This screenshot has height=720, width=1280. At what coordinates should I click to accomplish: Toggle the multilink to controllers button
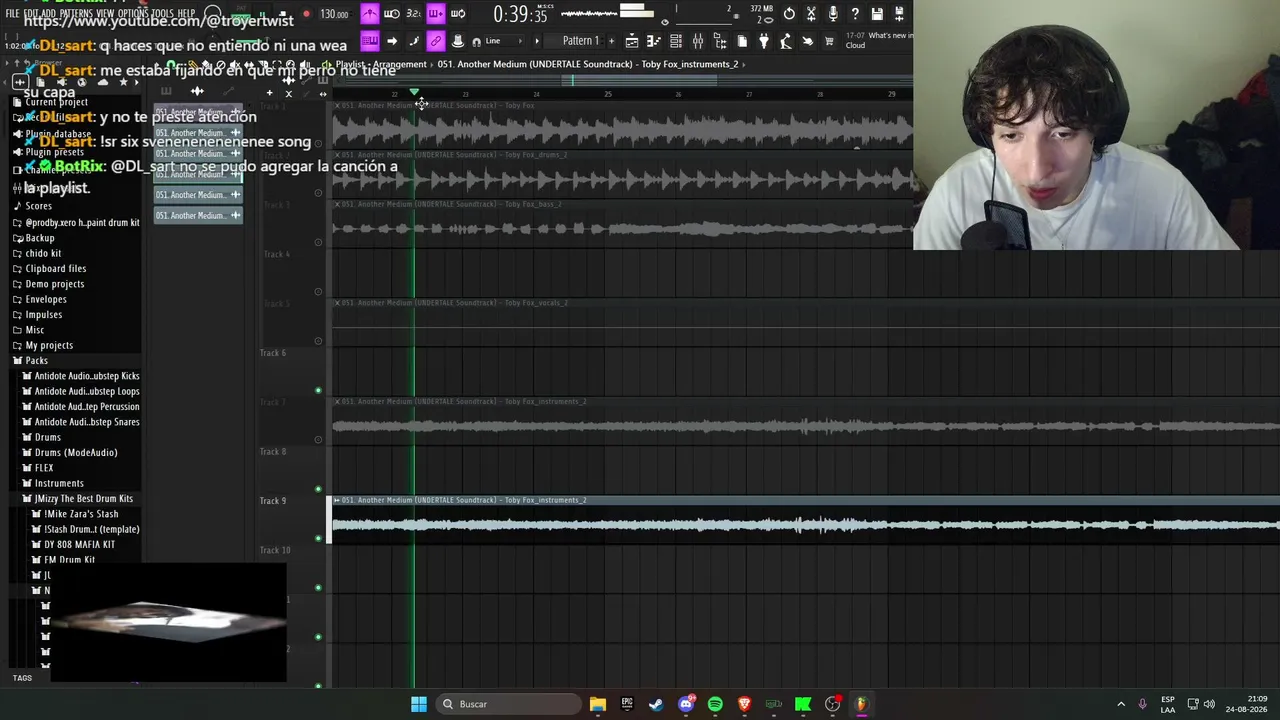[x=436, y=41]
